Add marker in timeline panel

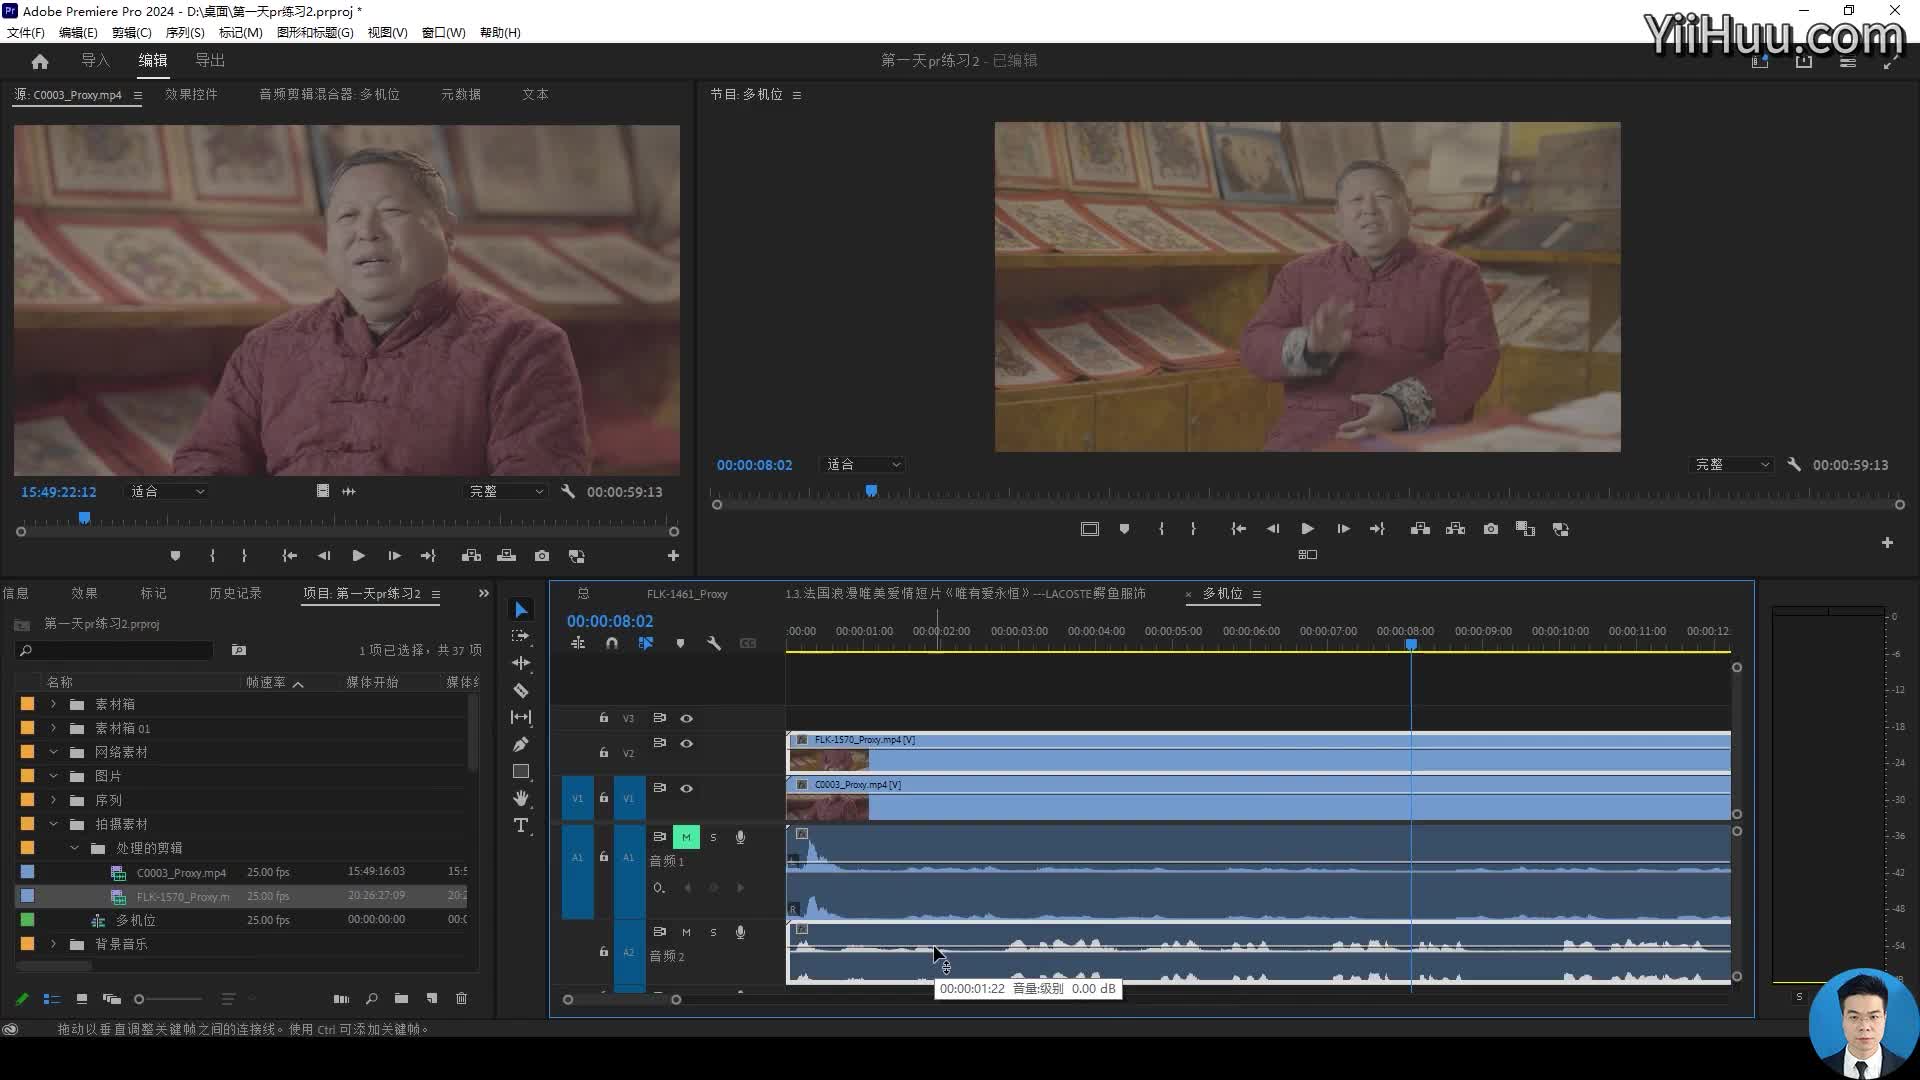click(680, 644)
